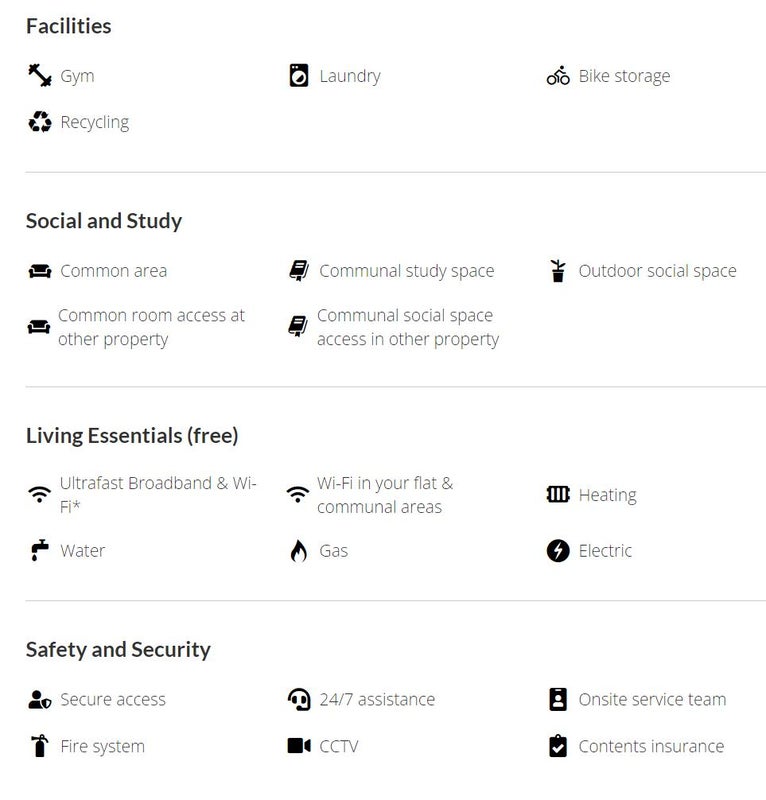This screenshot has height=800, width=766.
Task: Click the Water tap icon
Action: 39,551
